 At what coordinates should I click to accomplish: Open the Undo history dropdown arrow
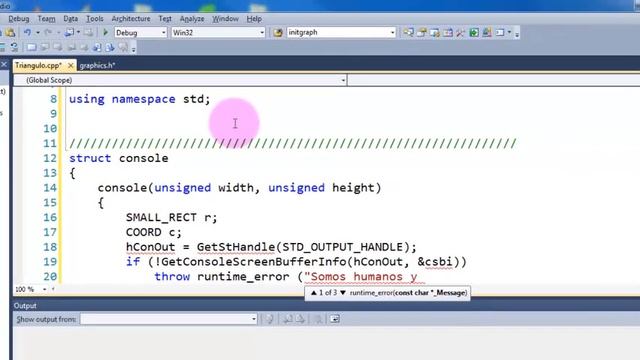38,32
